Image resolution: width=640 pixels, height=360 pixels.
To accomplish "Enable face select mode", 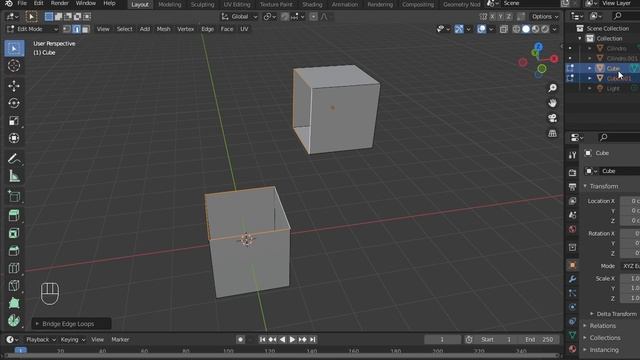I will [x=86, y=29].
